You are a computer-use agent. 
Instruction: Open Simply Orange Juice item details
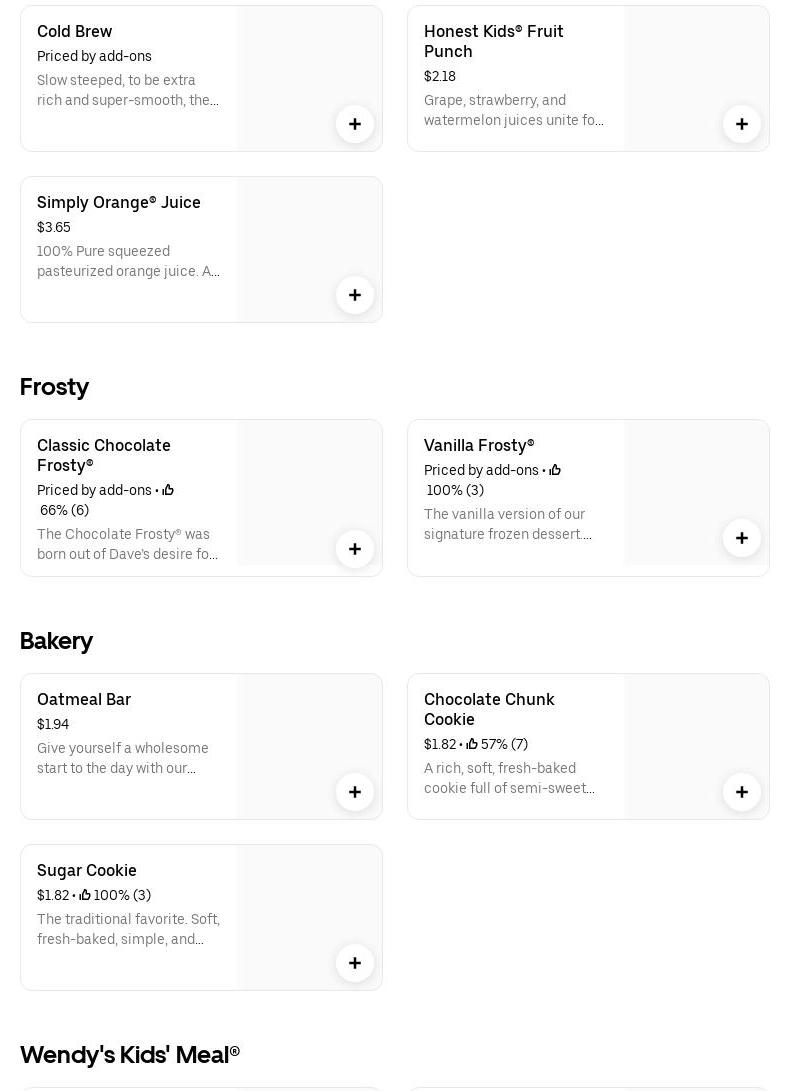coord(119,203)
